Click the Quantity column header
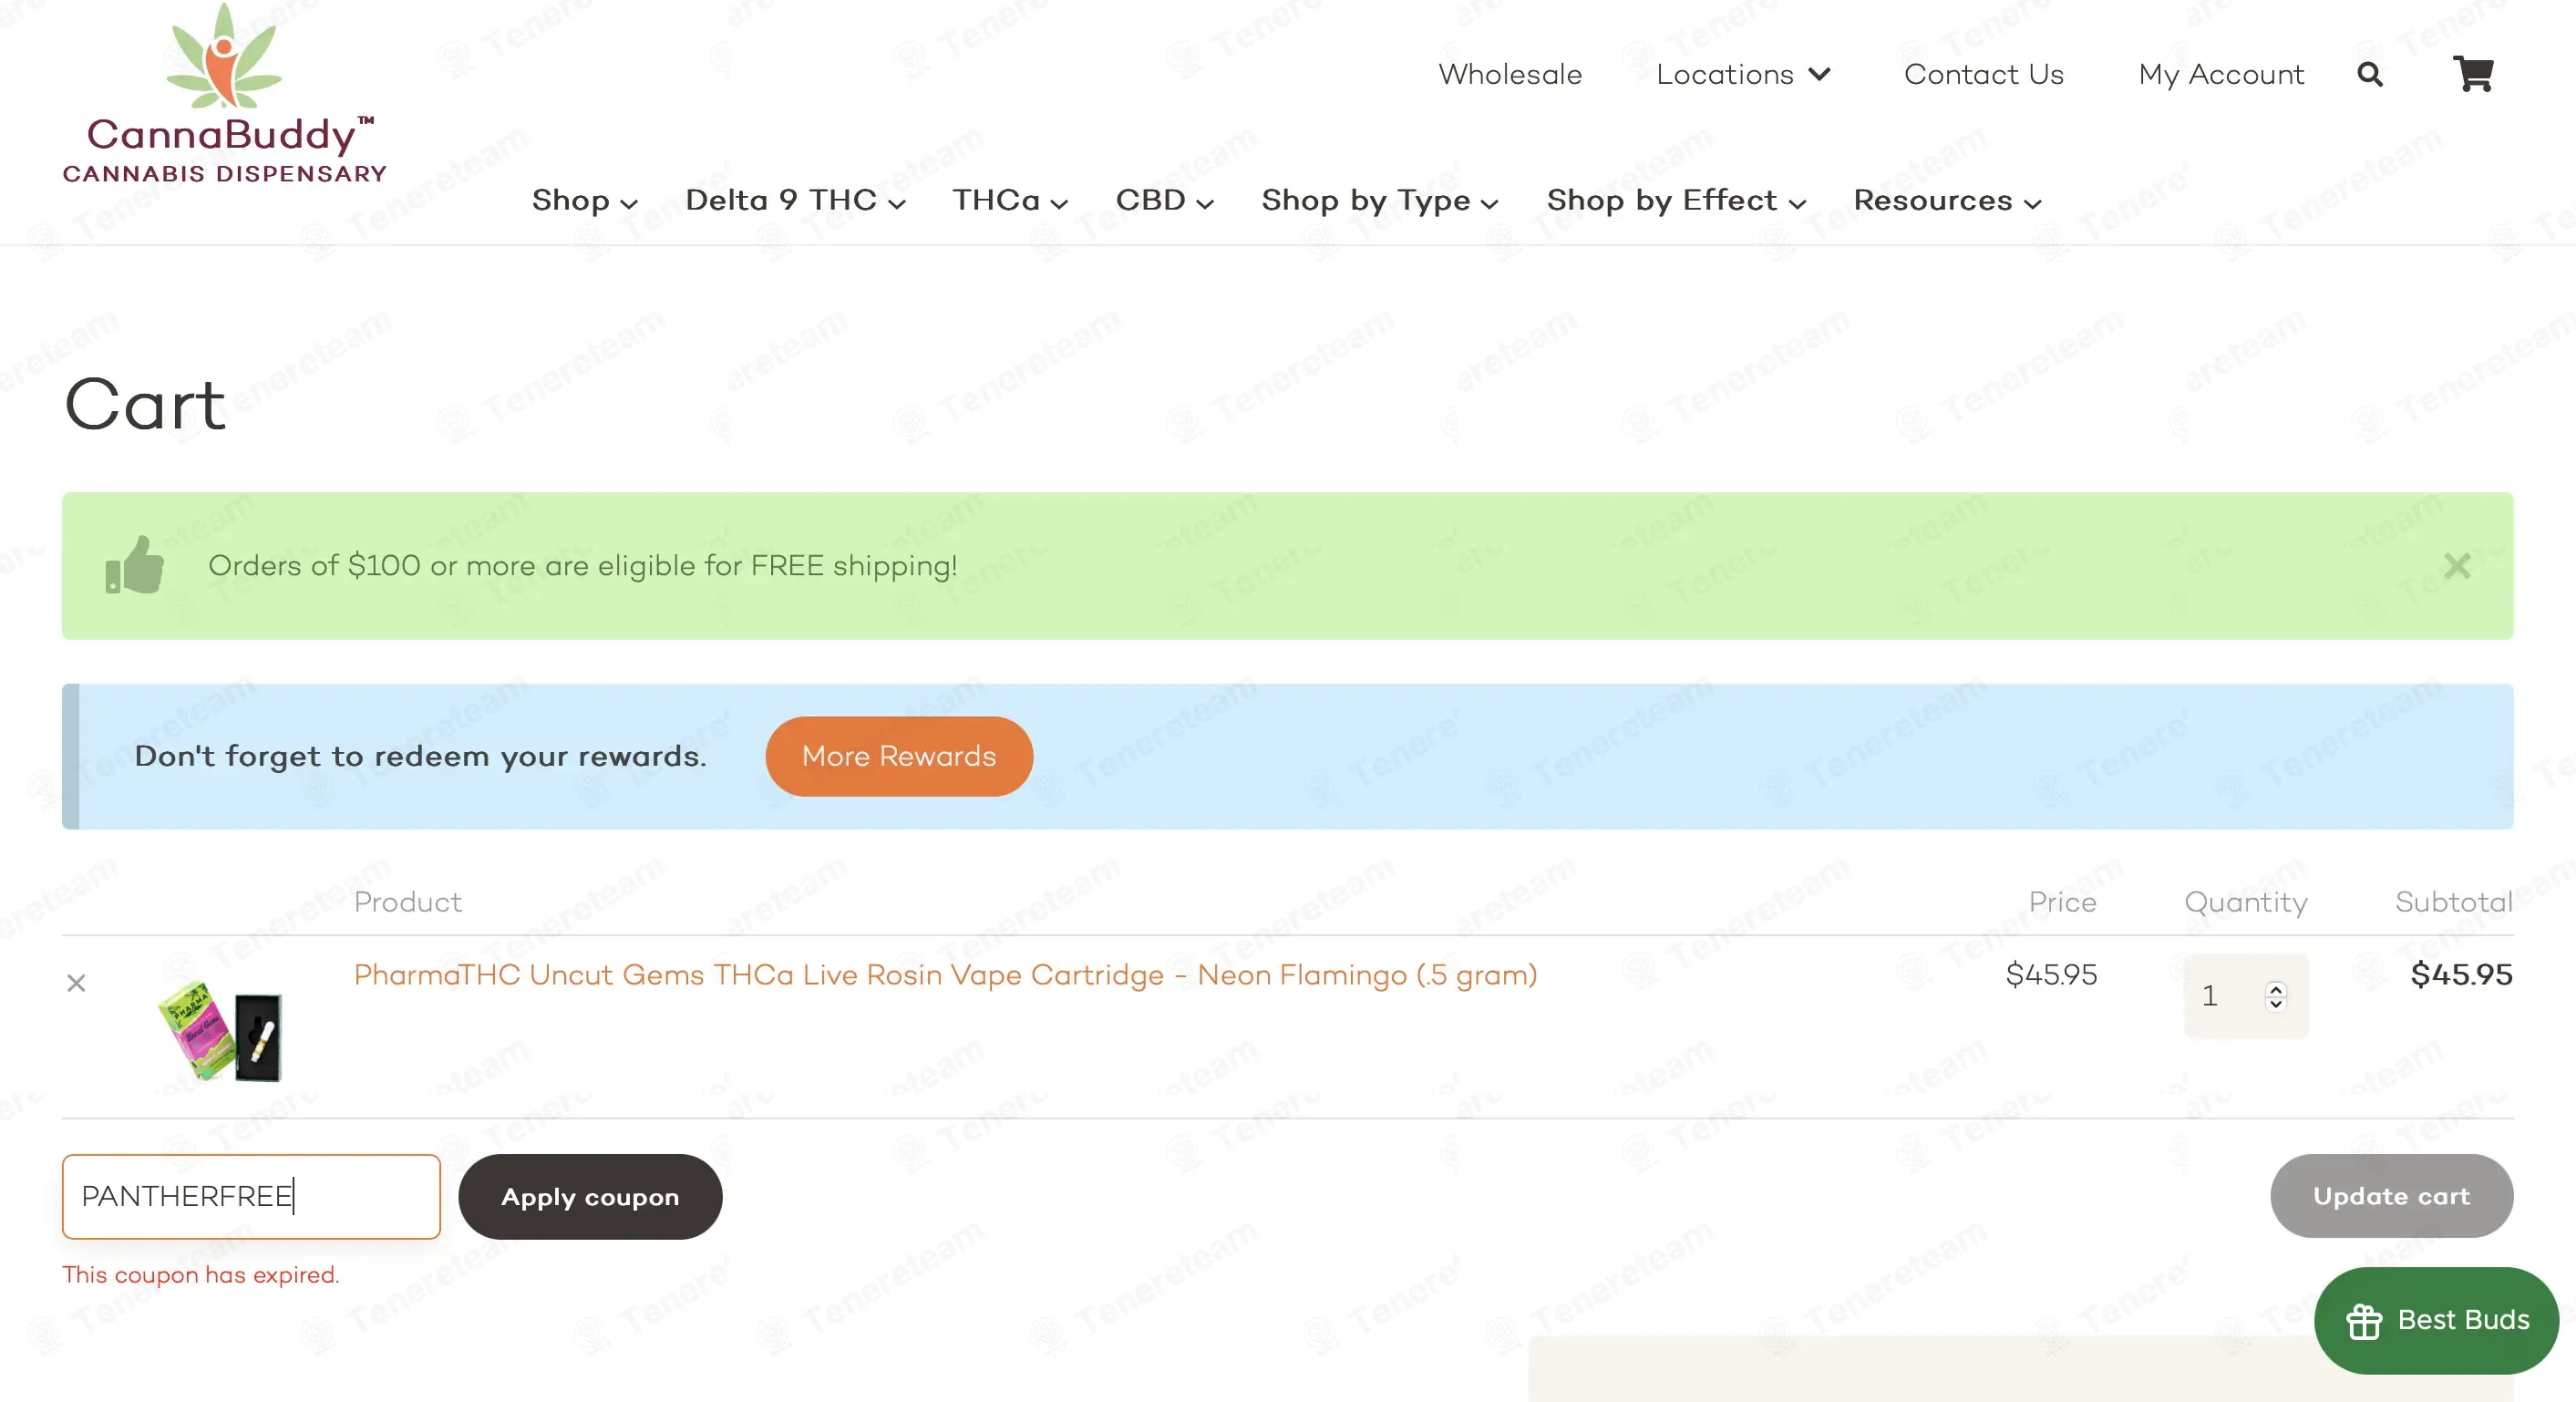The width and height of the screenshot is (2576, 1402). [x=2245, y=902]
